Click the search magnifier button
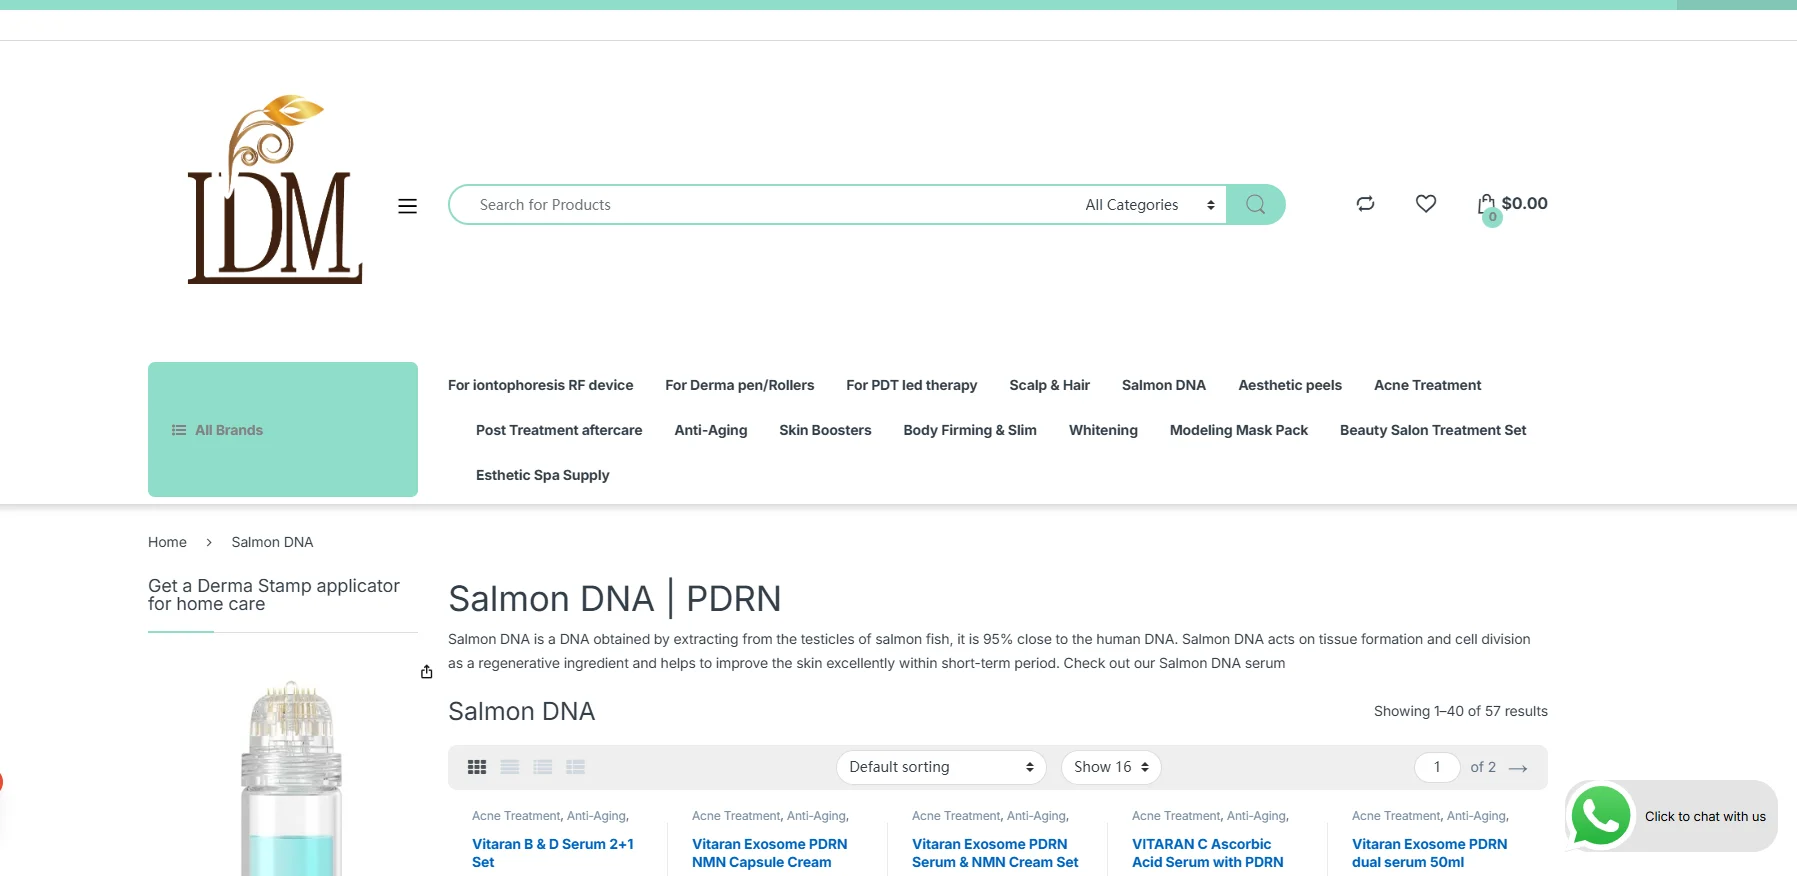 1255,204
